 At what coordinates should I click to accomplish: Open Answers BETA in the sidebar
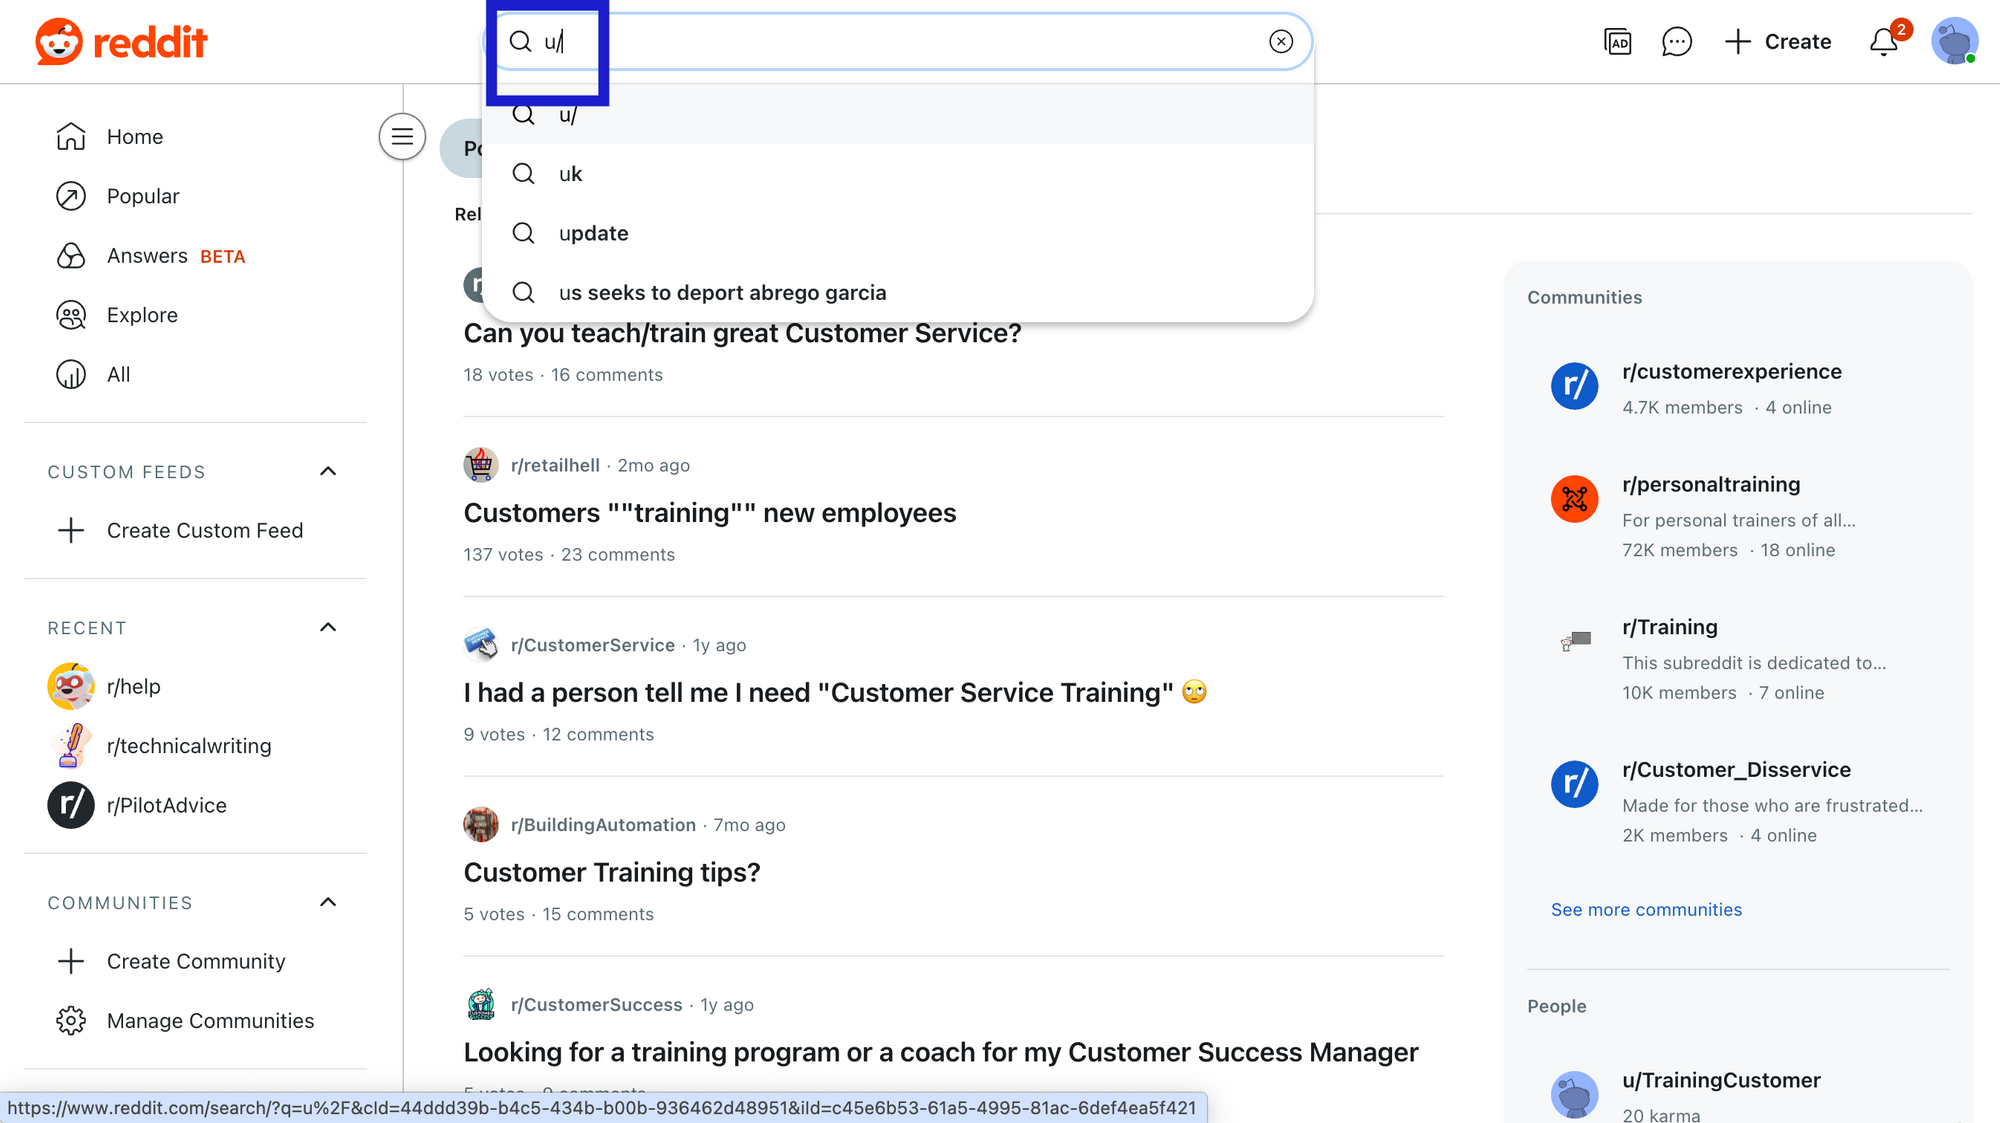tap(147, 255)
